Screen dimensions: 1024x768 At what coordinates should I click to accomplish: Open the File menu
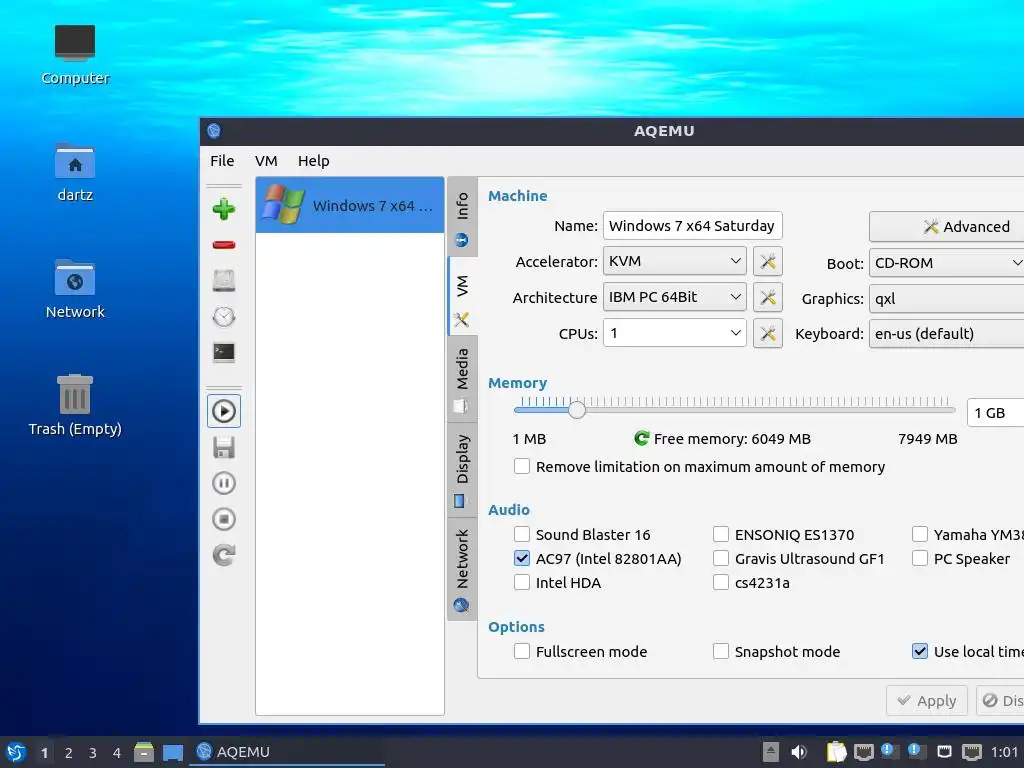pos(222,161)
